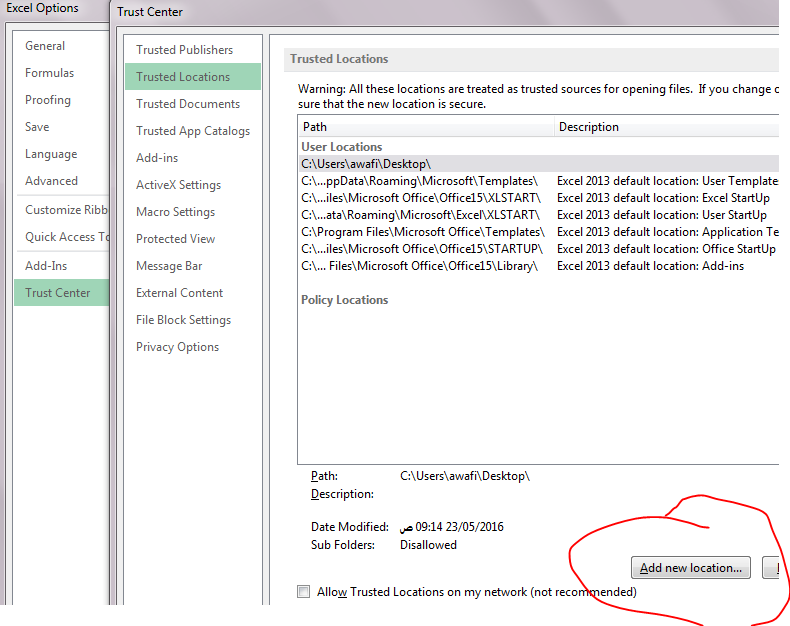
Task: Go to External Content settings
Action: tap(179, 293)
